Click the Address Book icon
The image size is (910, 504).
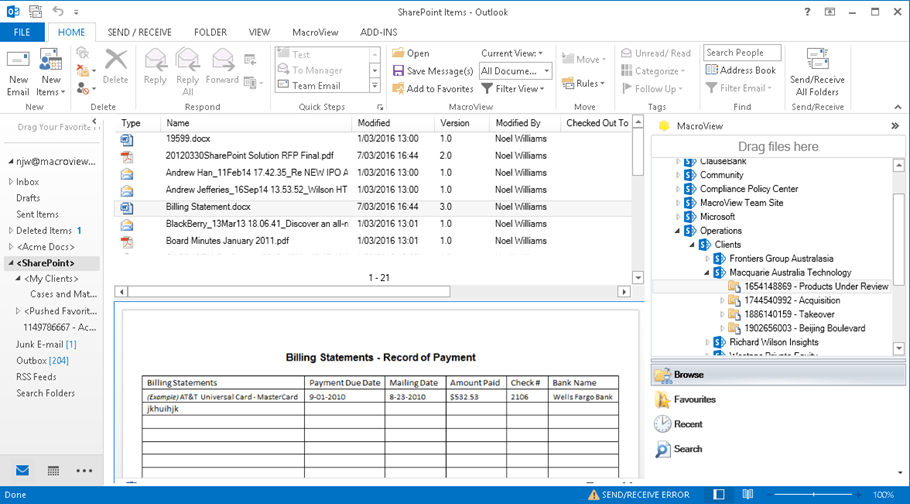tap(712, 70)
